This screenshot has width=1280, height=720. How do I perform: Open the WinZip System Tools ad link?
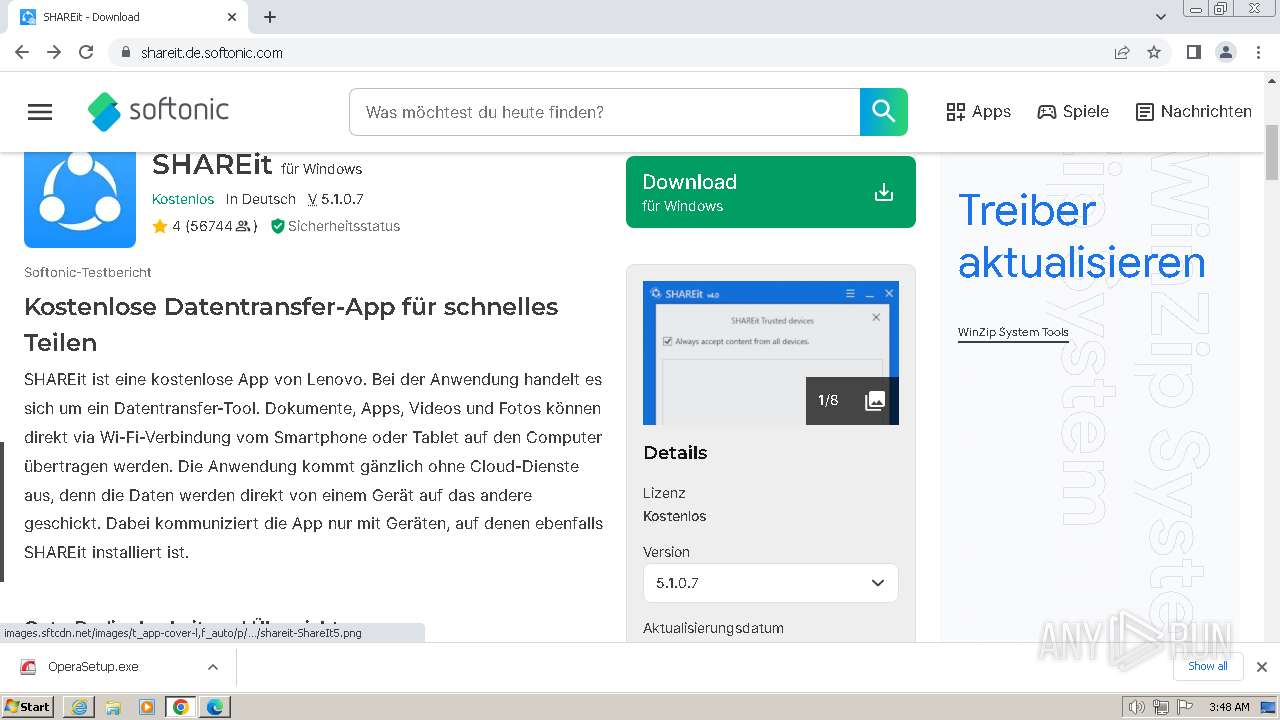click(1013, 332)
